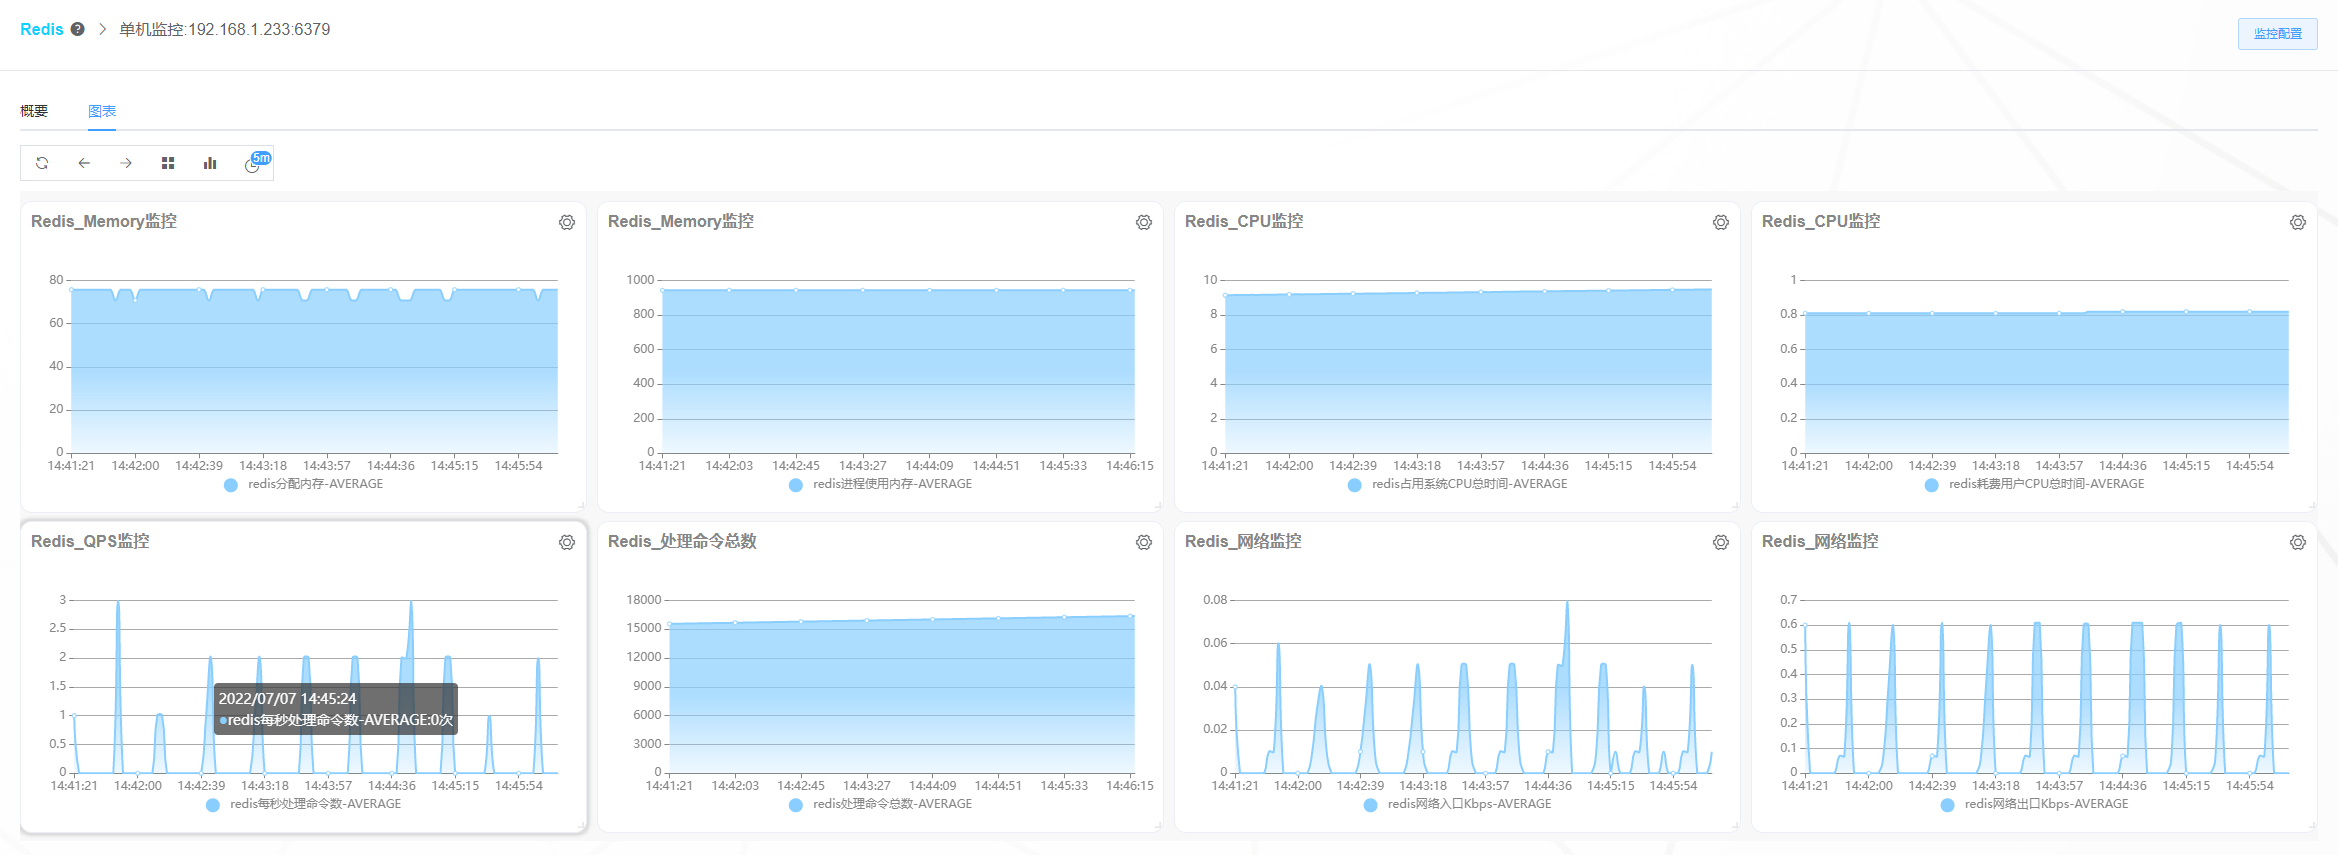
Task: Select the bar chart view icon
Action: [x=210, y=163]
